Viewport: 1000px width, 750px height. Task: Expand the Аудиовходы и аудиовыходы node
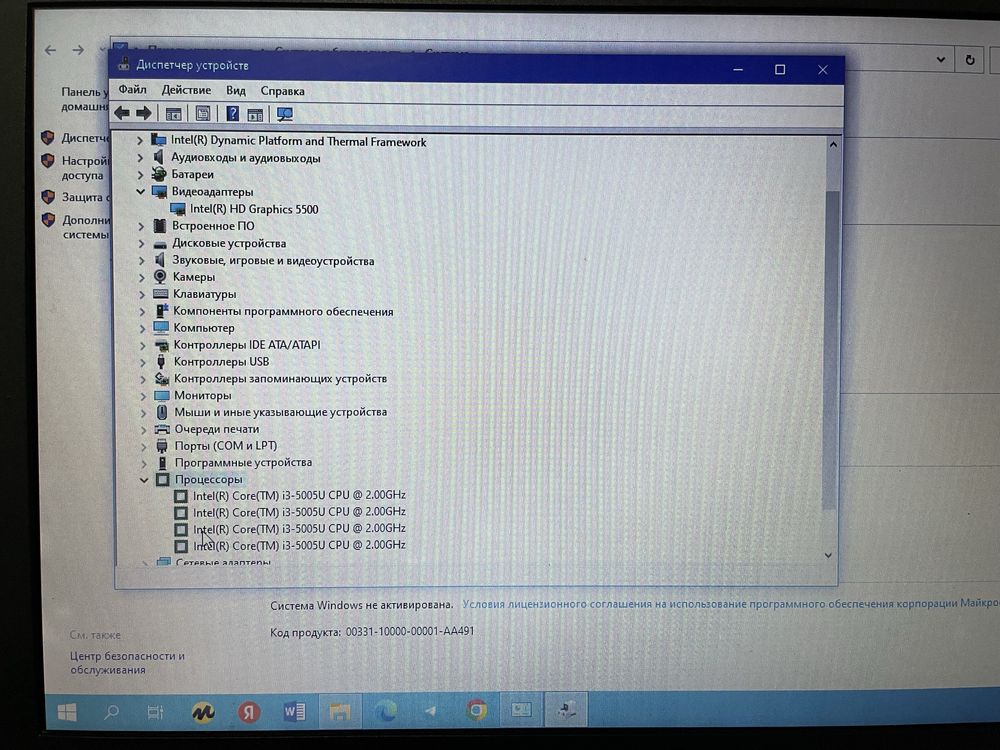coord(140,157)
